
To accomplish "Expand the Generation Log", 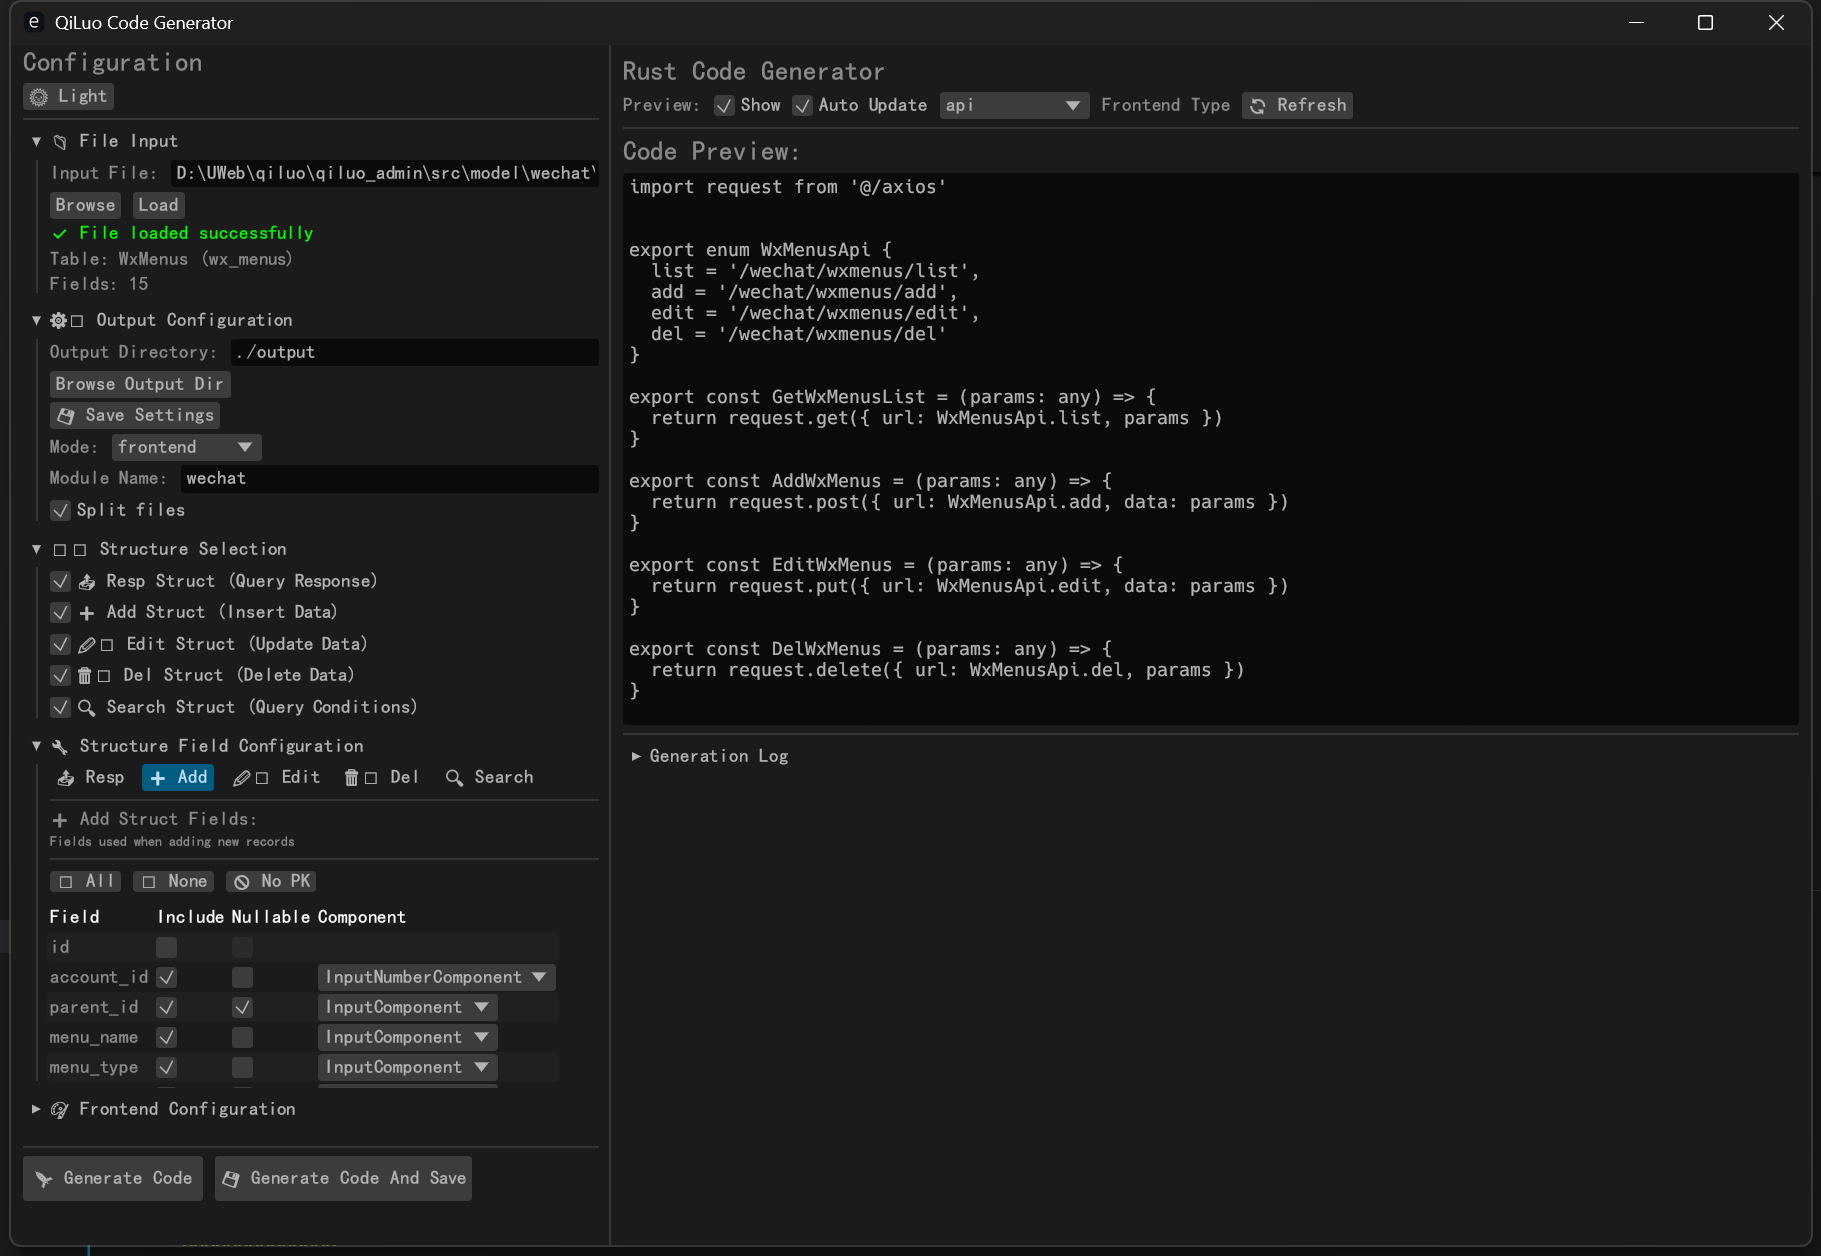I will (x=636, y=756).
